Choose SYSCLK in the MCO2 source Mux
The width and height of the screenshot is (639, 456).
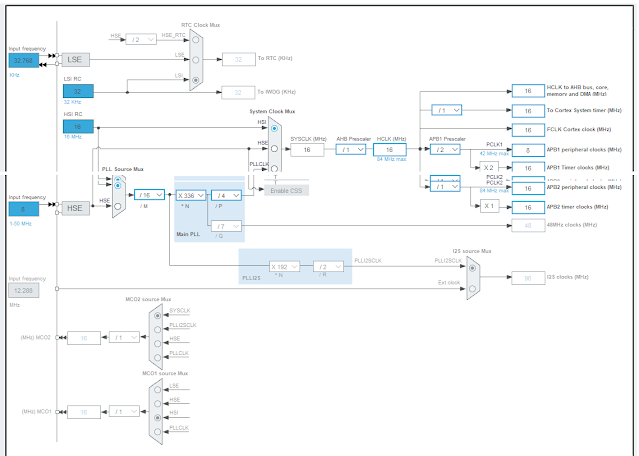coord(158,316)
